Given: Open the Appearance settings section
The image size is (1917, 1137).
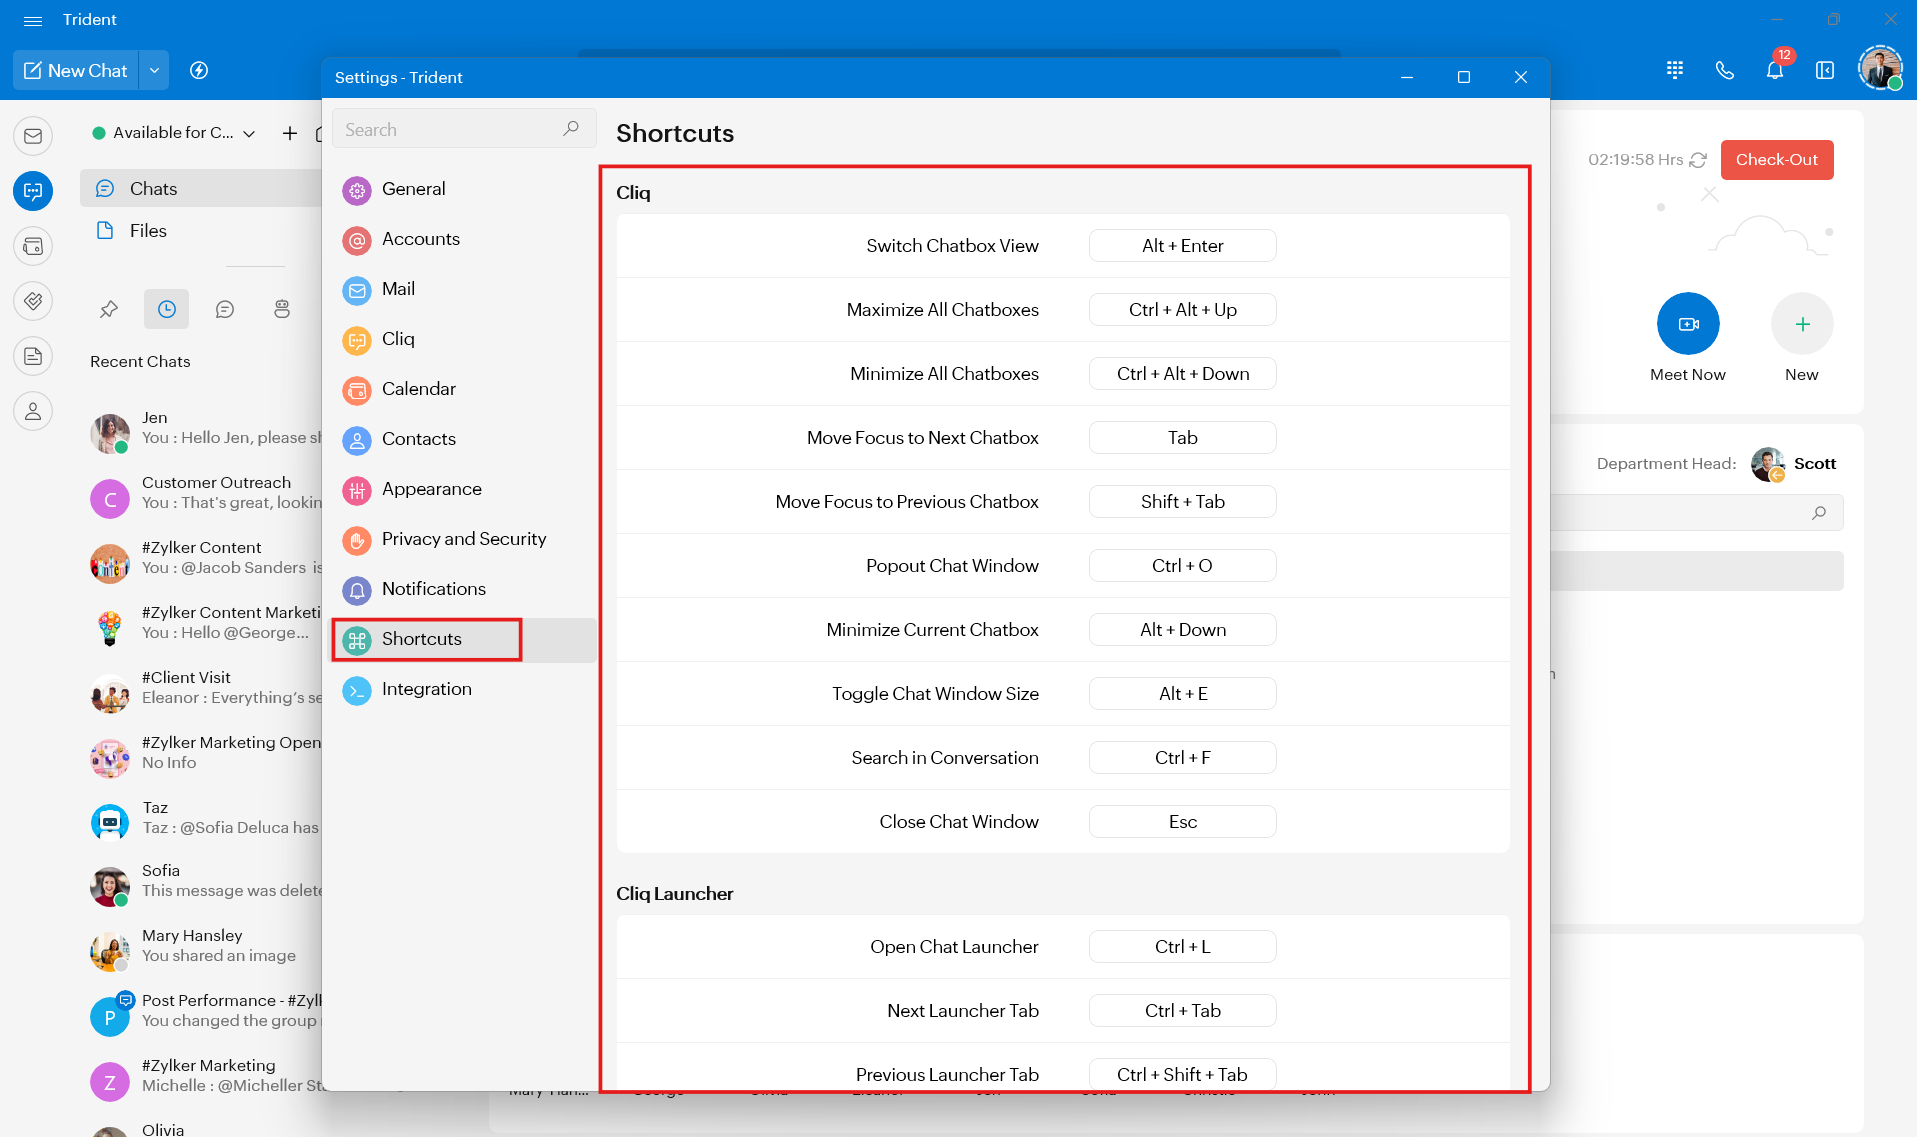Looking at the screenshot, I should pos(431,489).
